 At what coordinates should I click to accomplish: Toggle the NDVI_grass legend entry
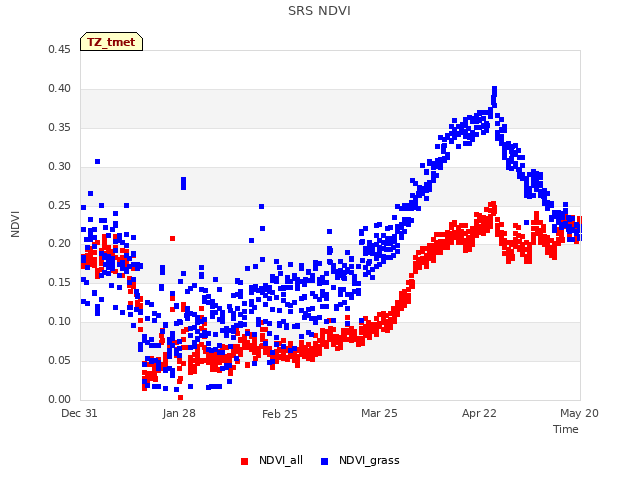(x=360, y=460)
